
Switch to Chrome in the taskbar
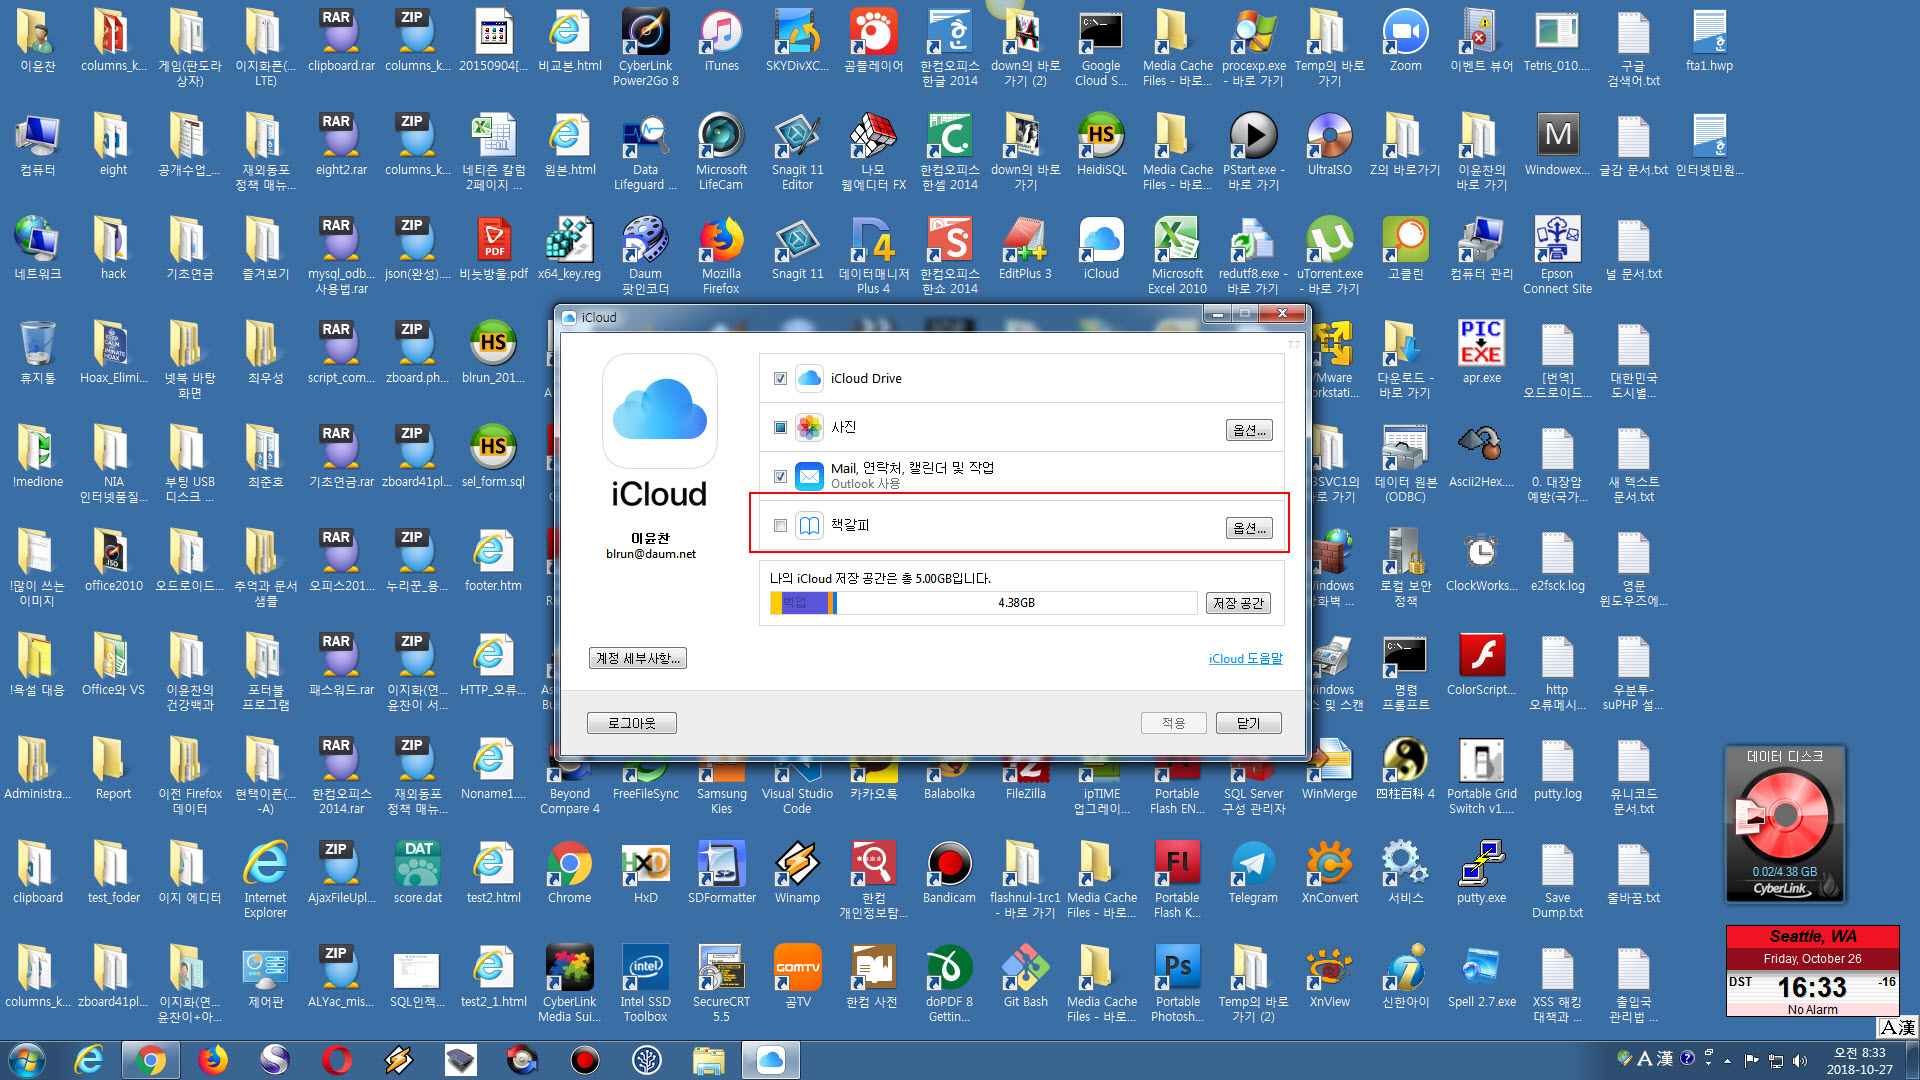151,1059
